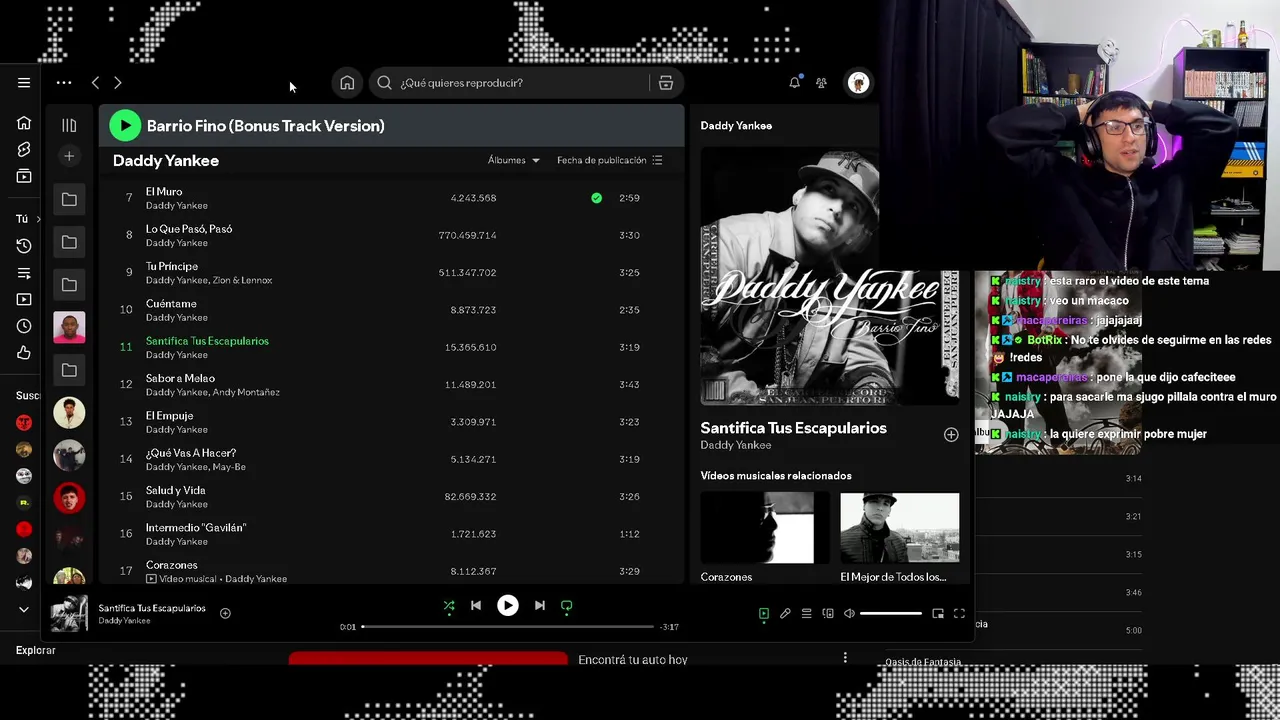The image size is (1280, 720).
Task: Open YouTube Playlists icon in left sidebar
Action: coord(24,273)
